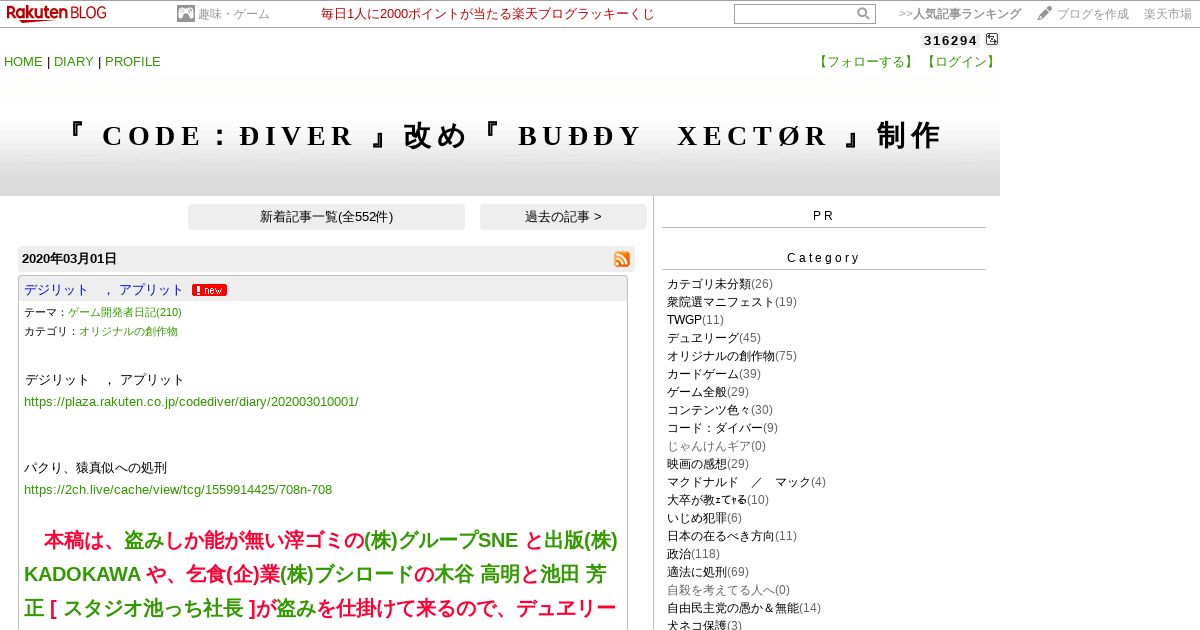This screenshot has height=630, width=1200.
Task: Open 趣味・ゲーム genre link
Action: click(234, 14)
